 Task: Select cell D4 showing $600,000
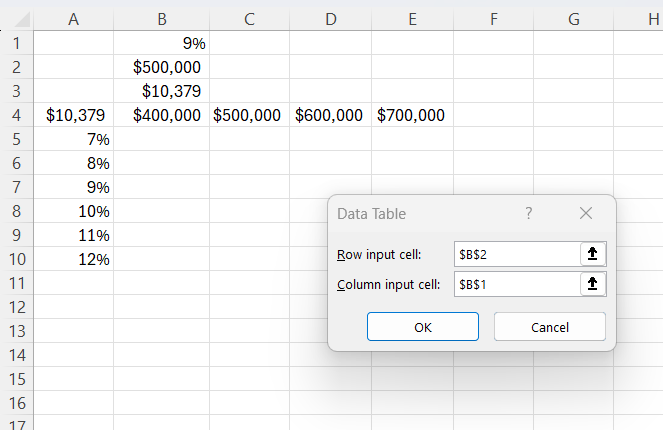[331, 115]
